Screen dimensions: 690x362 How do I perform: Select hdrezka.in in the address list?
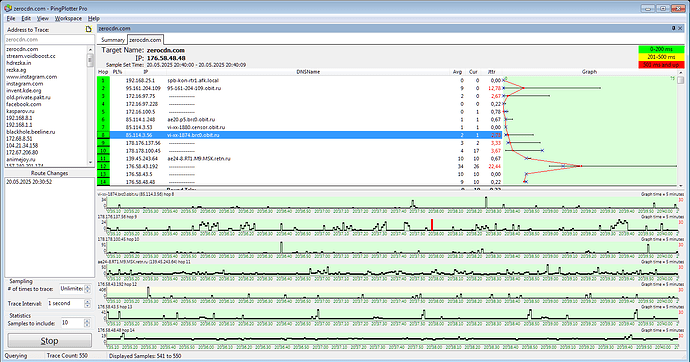pos(18,63)
